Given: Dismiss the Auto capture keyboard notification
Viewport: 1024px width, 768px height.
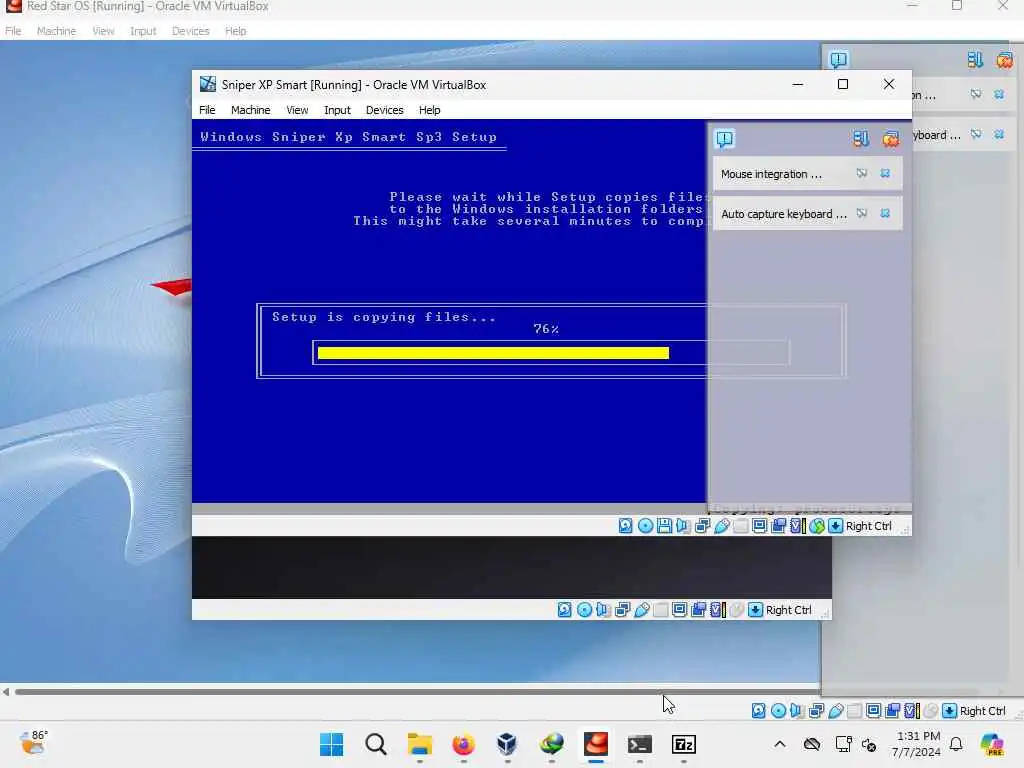Looking at the screenshot, I should pos(885,214).
